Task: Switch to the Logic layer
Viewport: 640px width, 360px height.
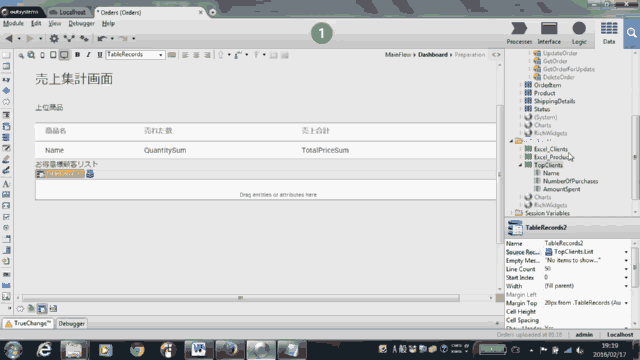Action: pyautogui.click(x=579, y=33)
